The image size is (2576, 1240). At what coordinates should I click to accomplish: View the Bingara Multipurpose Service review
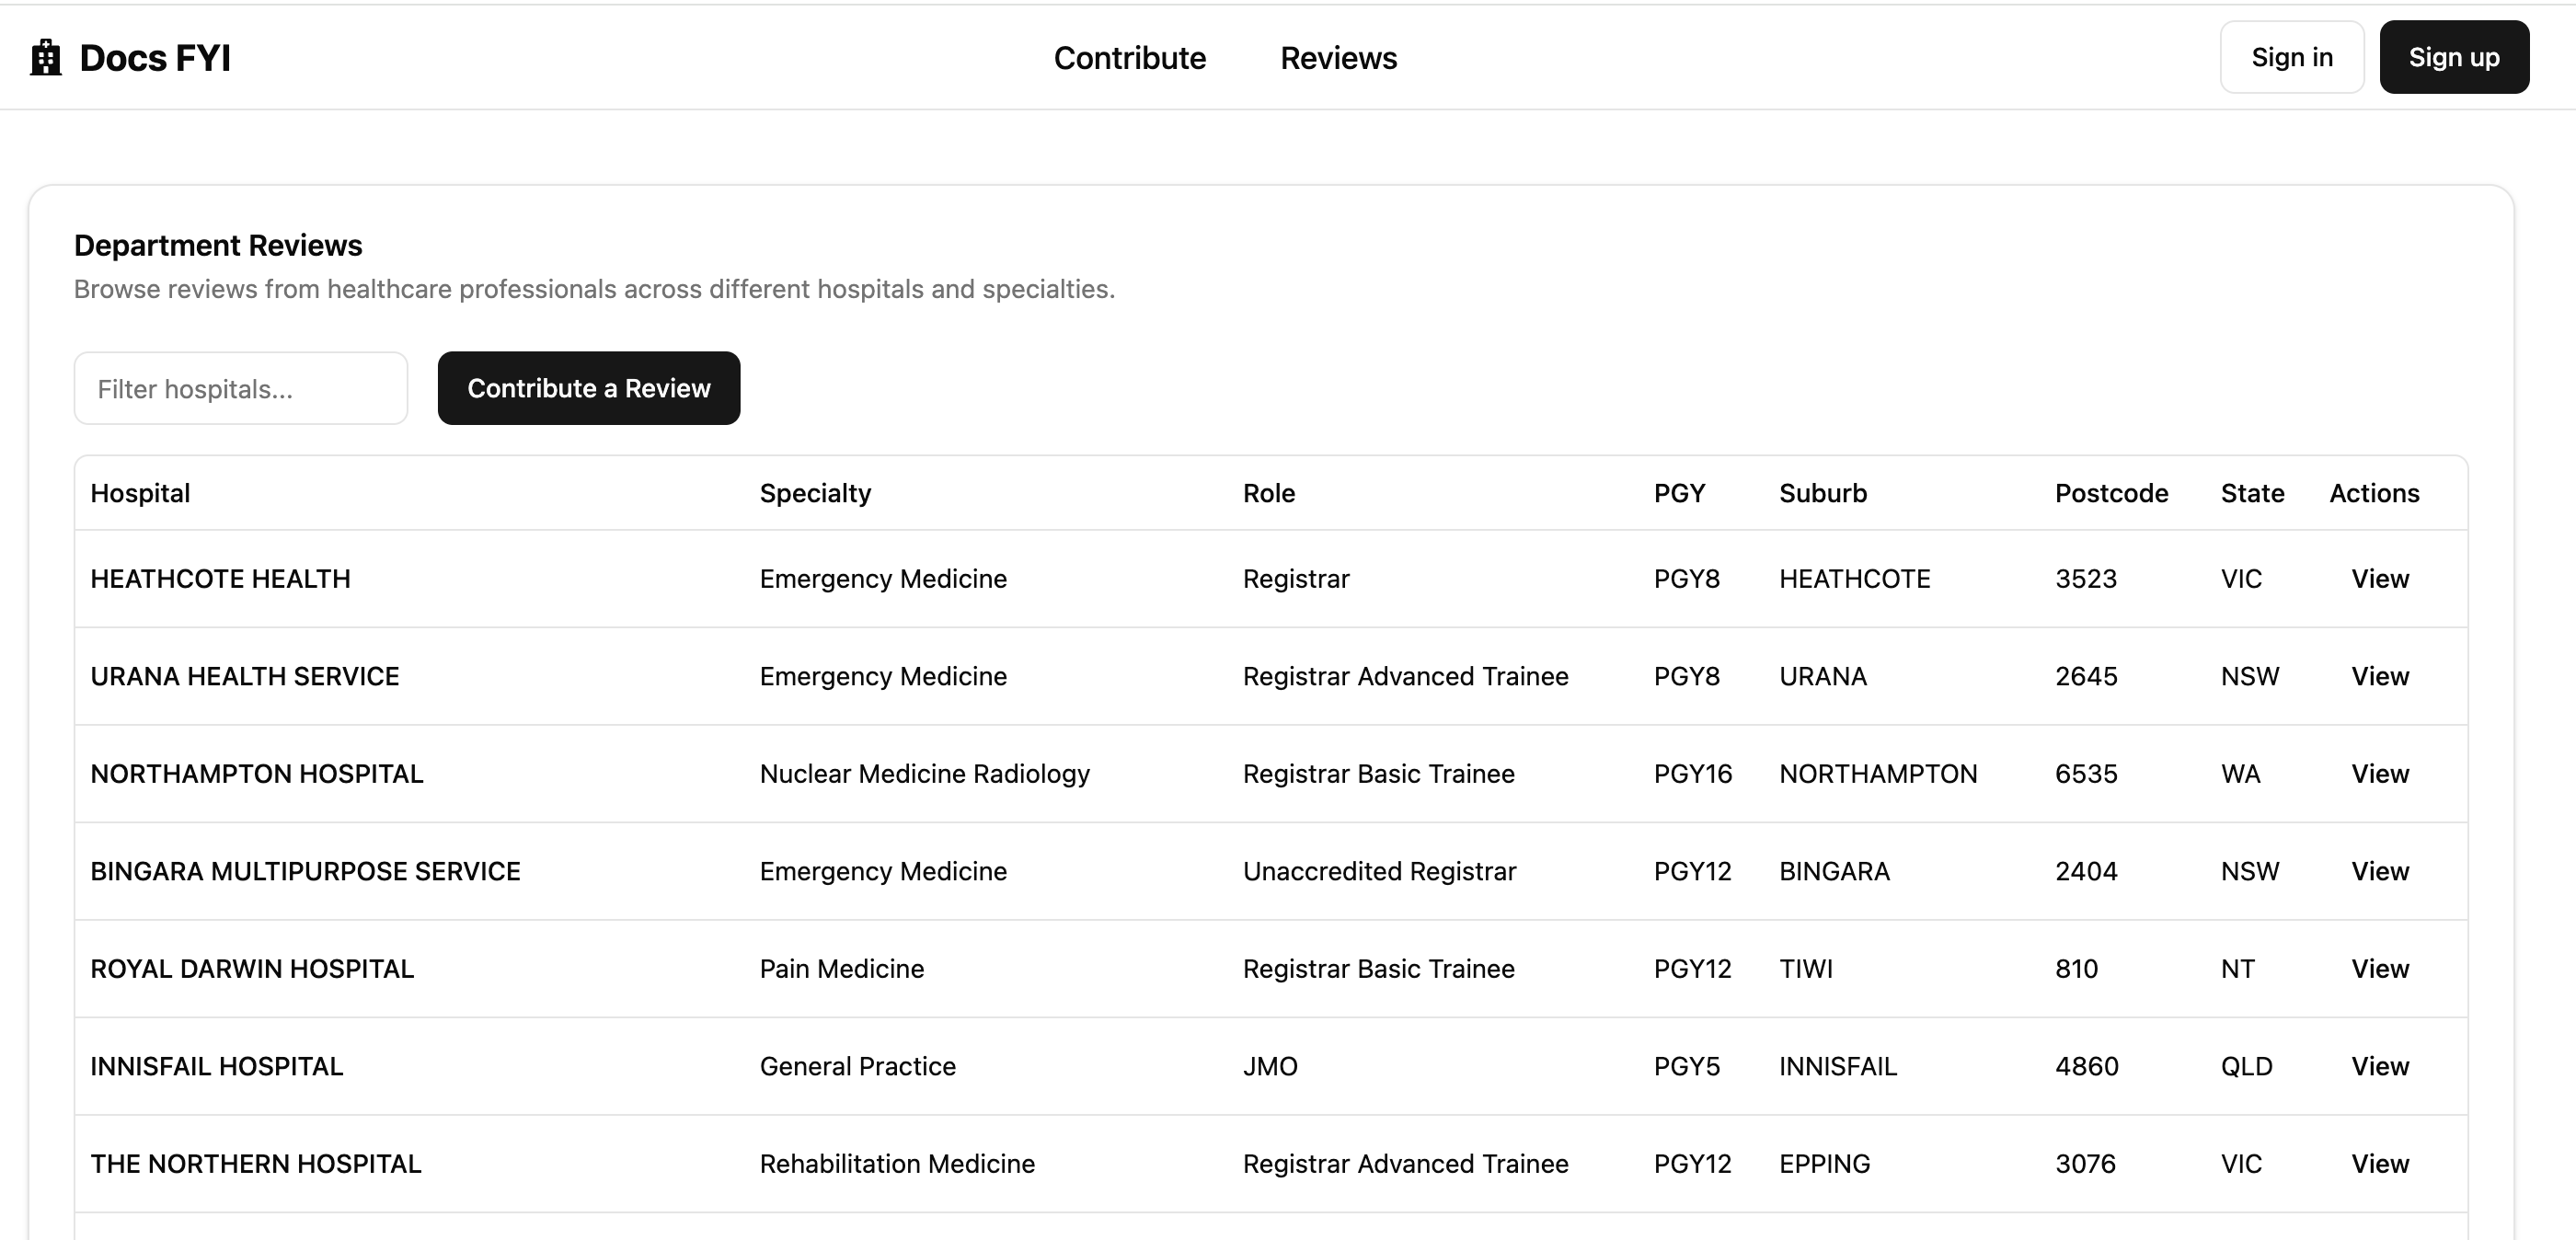[x=2379, y=871]
